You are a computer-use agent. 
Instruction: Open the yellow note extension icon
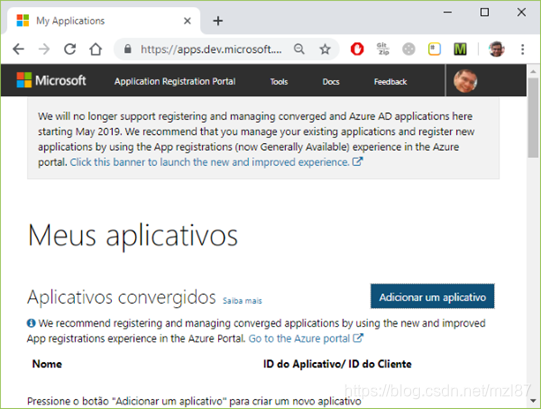434,49
